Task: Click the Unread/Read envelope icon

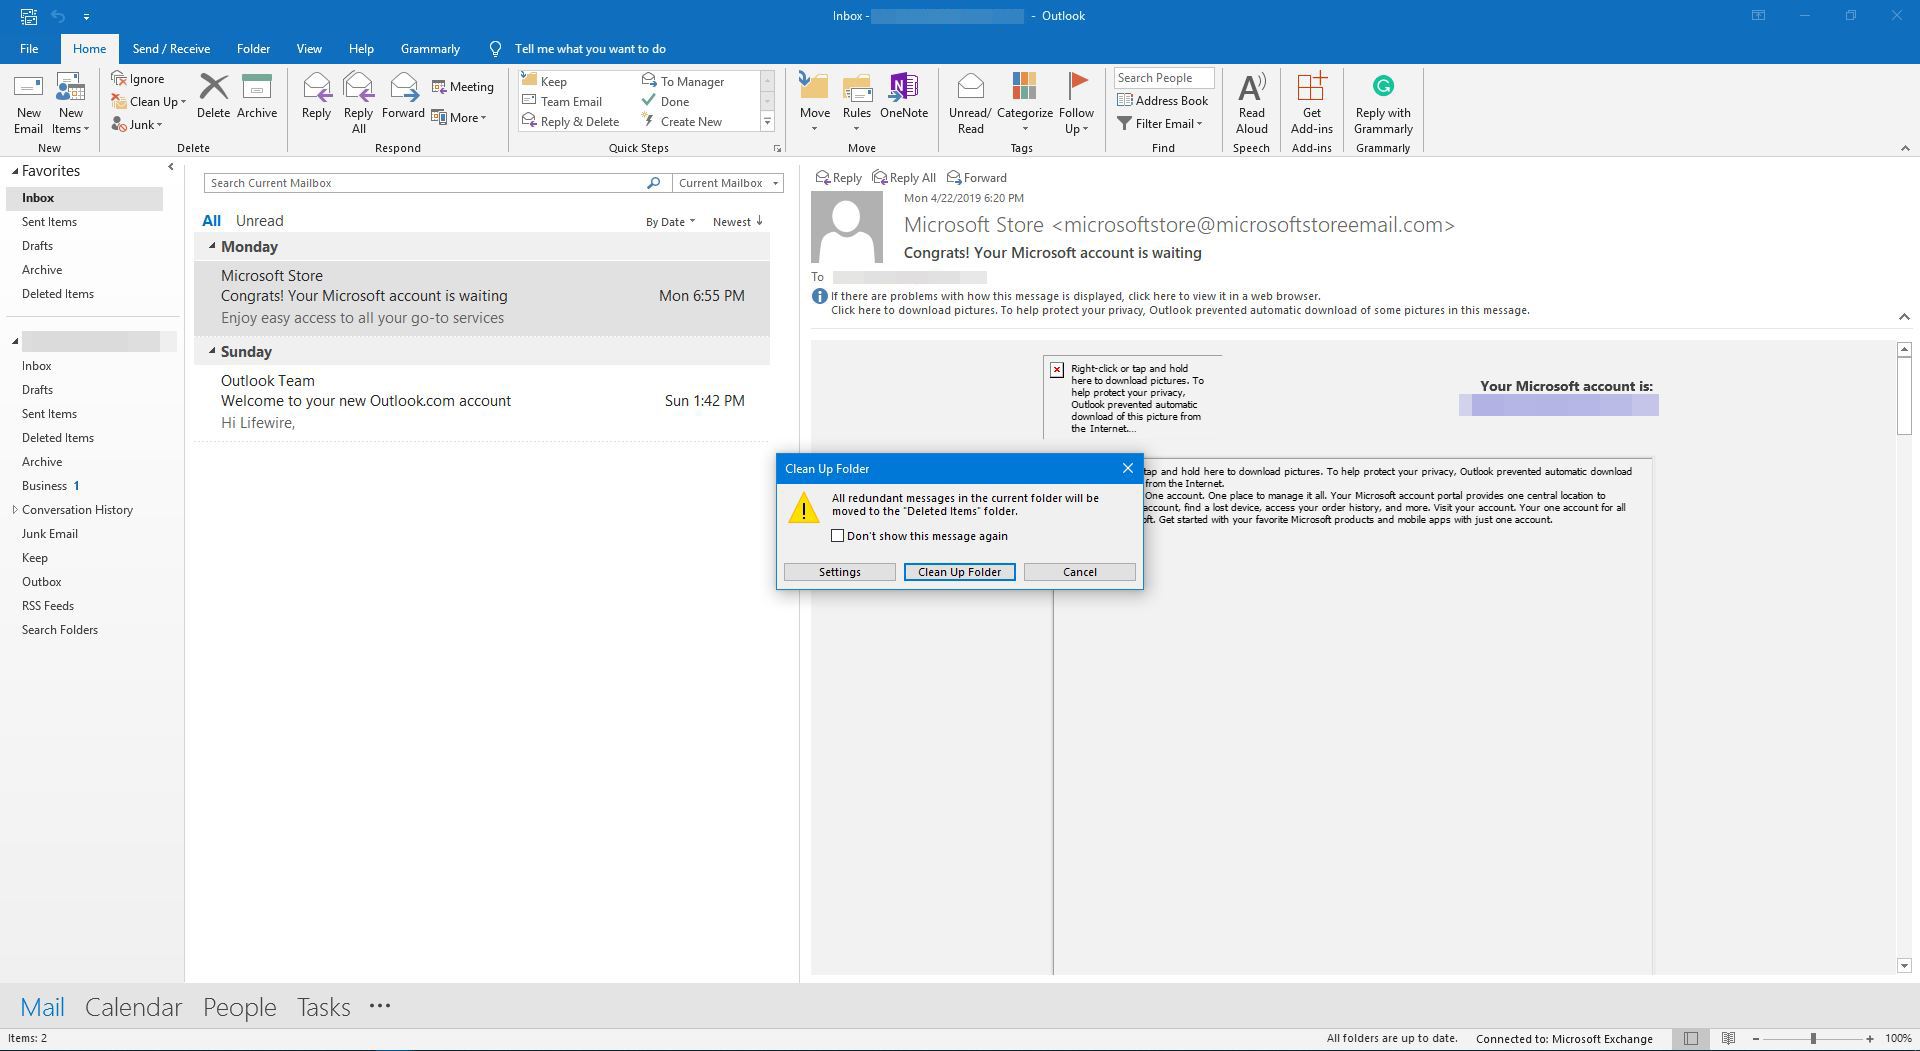Action: click(x=970, y=87)
